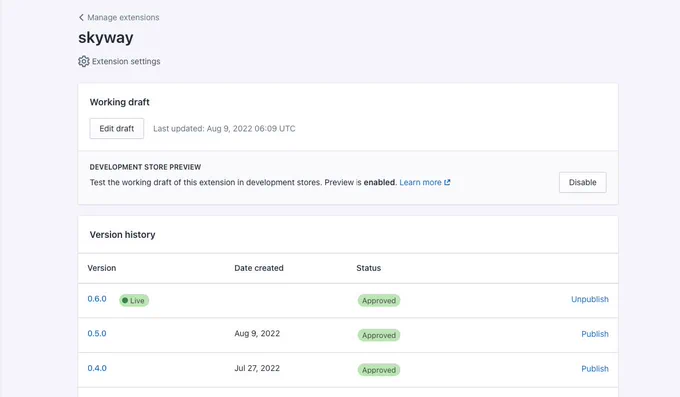
Task: Click the Last updated timestamp text
Action: coord(224,128)
